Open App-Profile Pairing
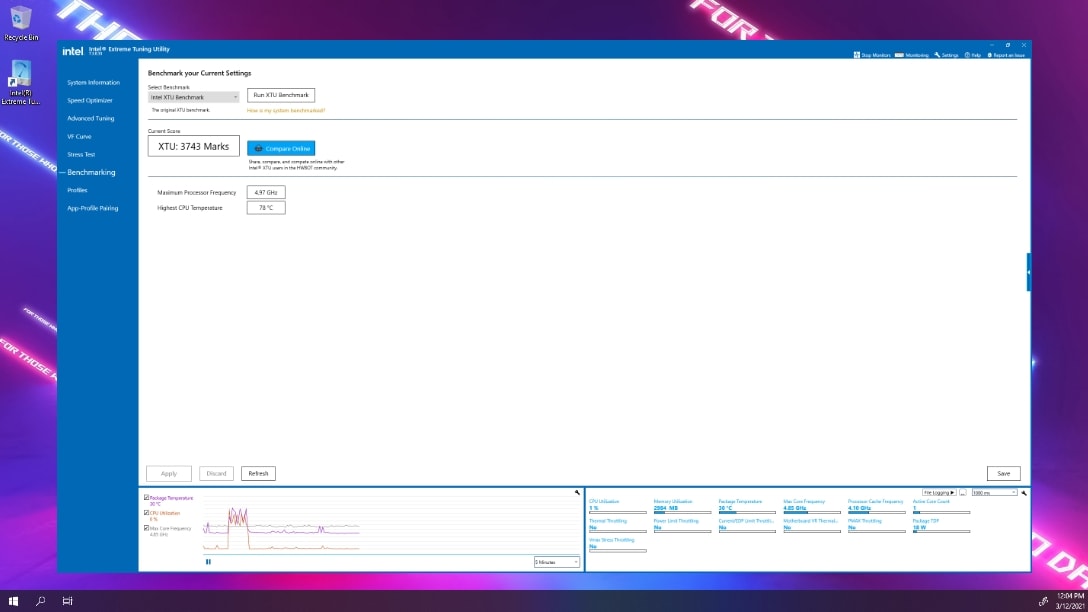Image resolution: width=1088 pixels, height=612 pixels. [92, 208]
